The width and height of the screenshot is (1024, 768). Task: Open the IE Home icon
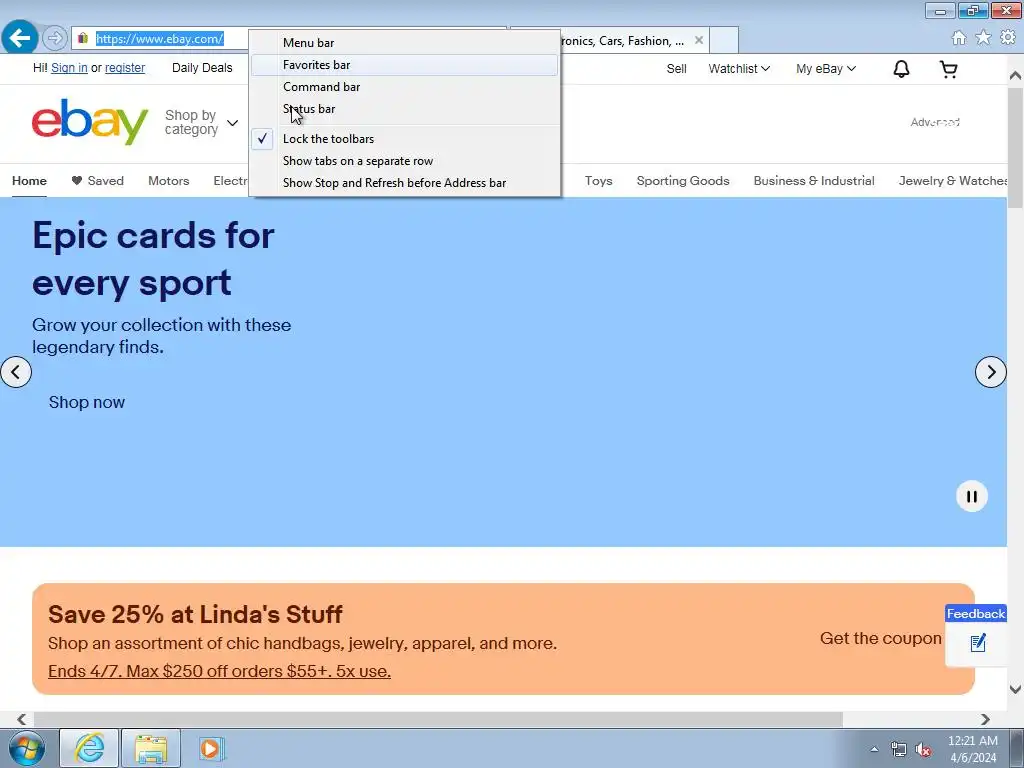959,38
